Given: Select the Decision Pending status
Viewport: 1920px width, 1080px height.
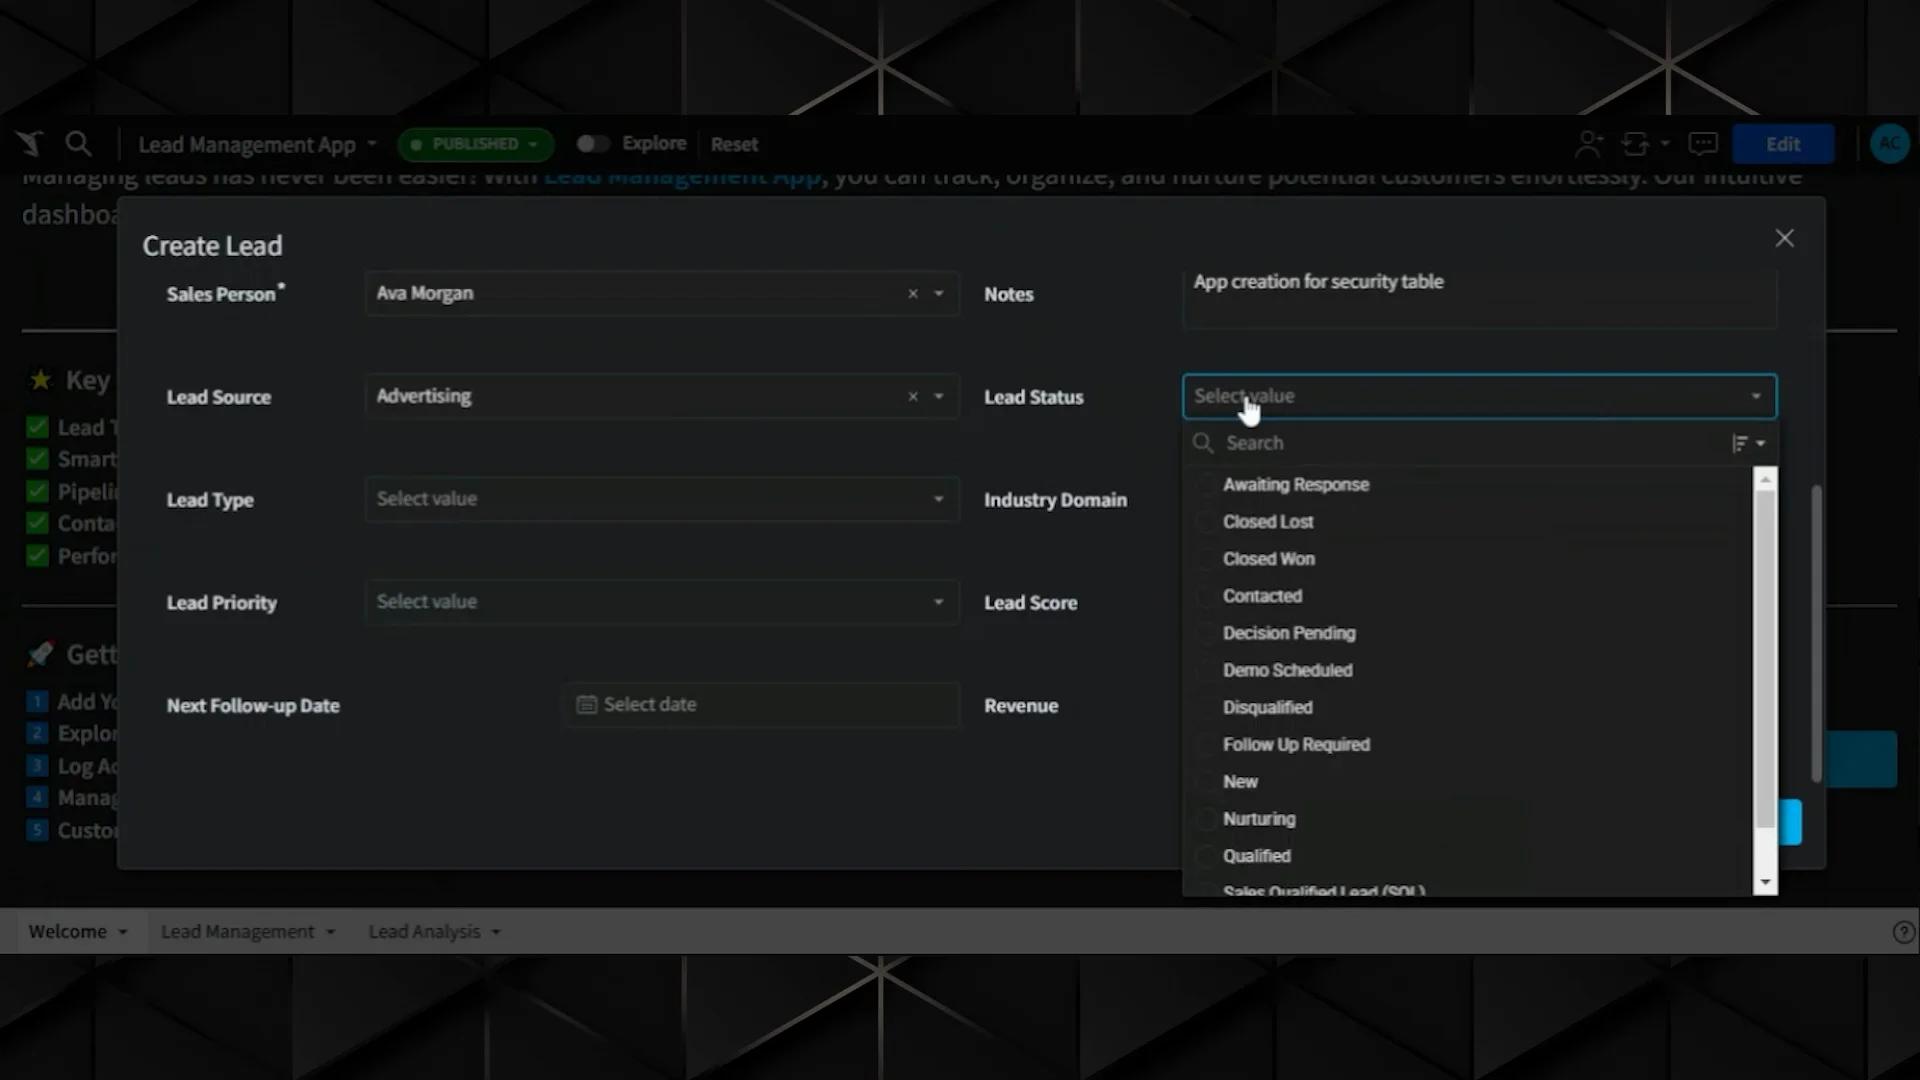Looking at the screenshot, I should pos(1289,633).
